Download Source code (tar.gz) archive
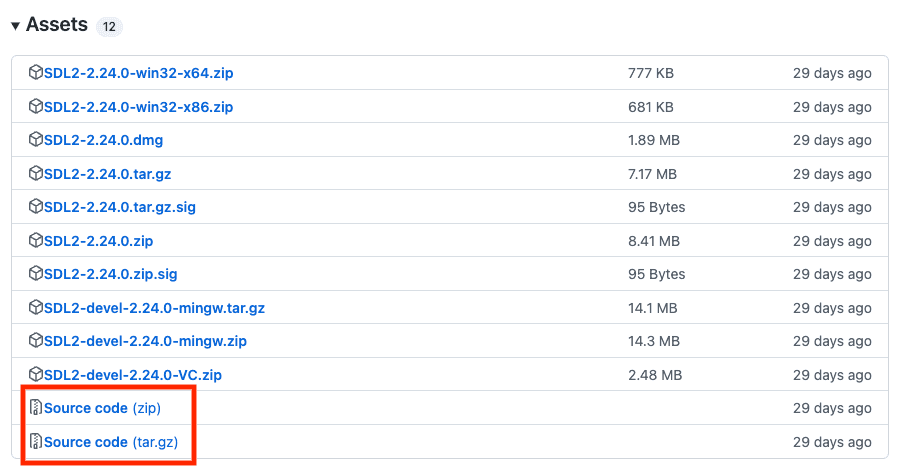 click(110, 442)
